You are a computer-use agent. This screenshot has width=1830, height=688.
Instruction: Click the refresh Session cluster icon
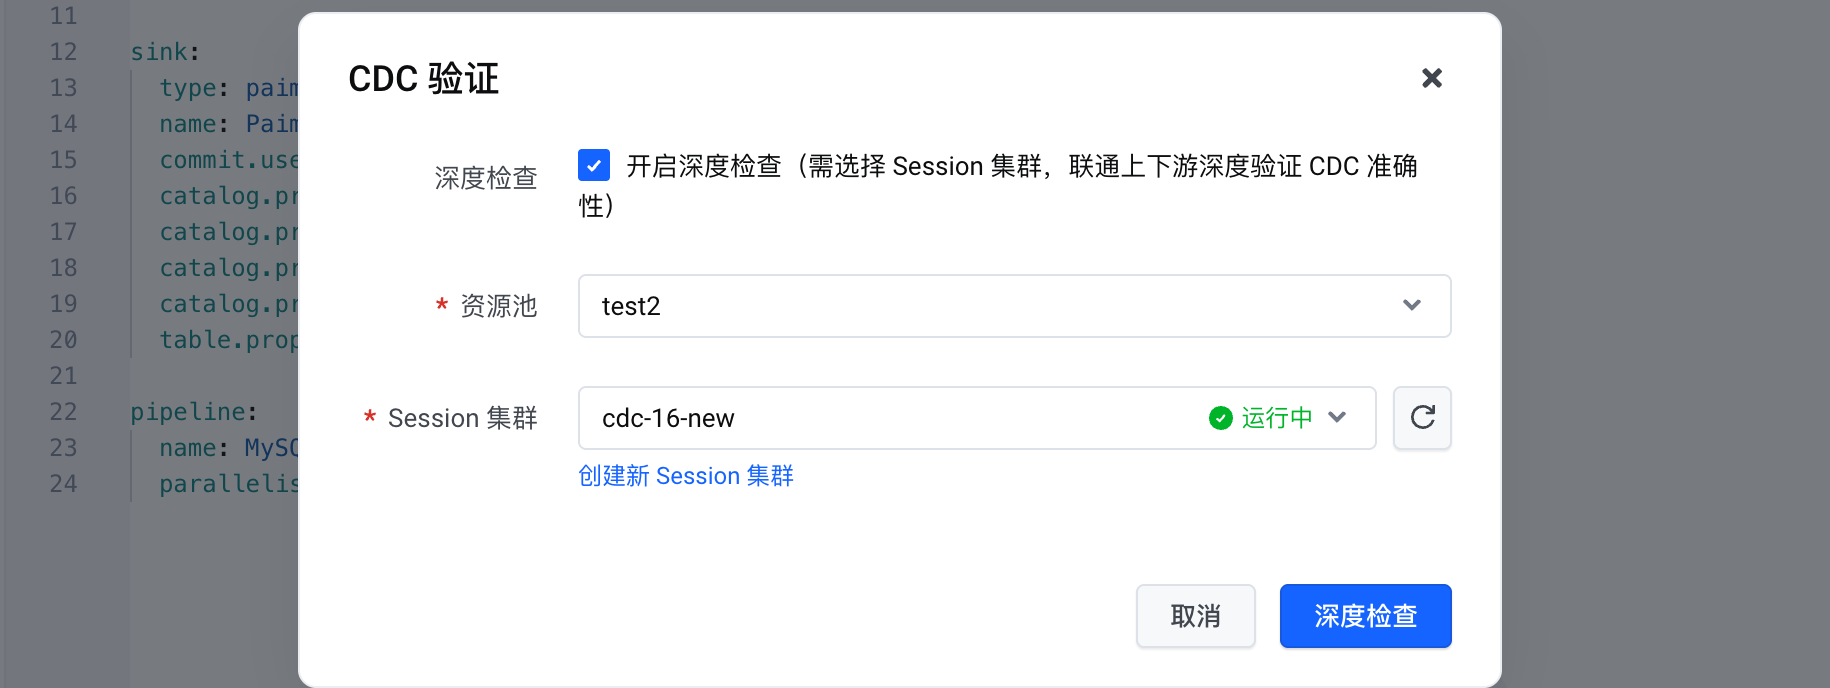(x=1422, y=418)
